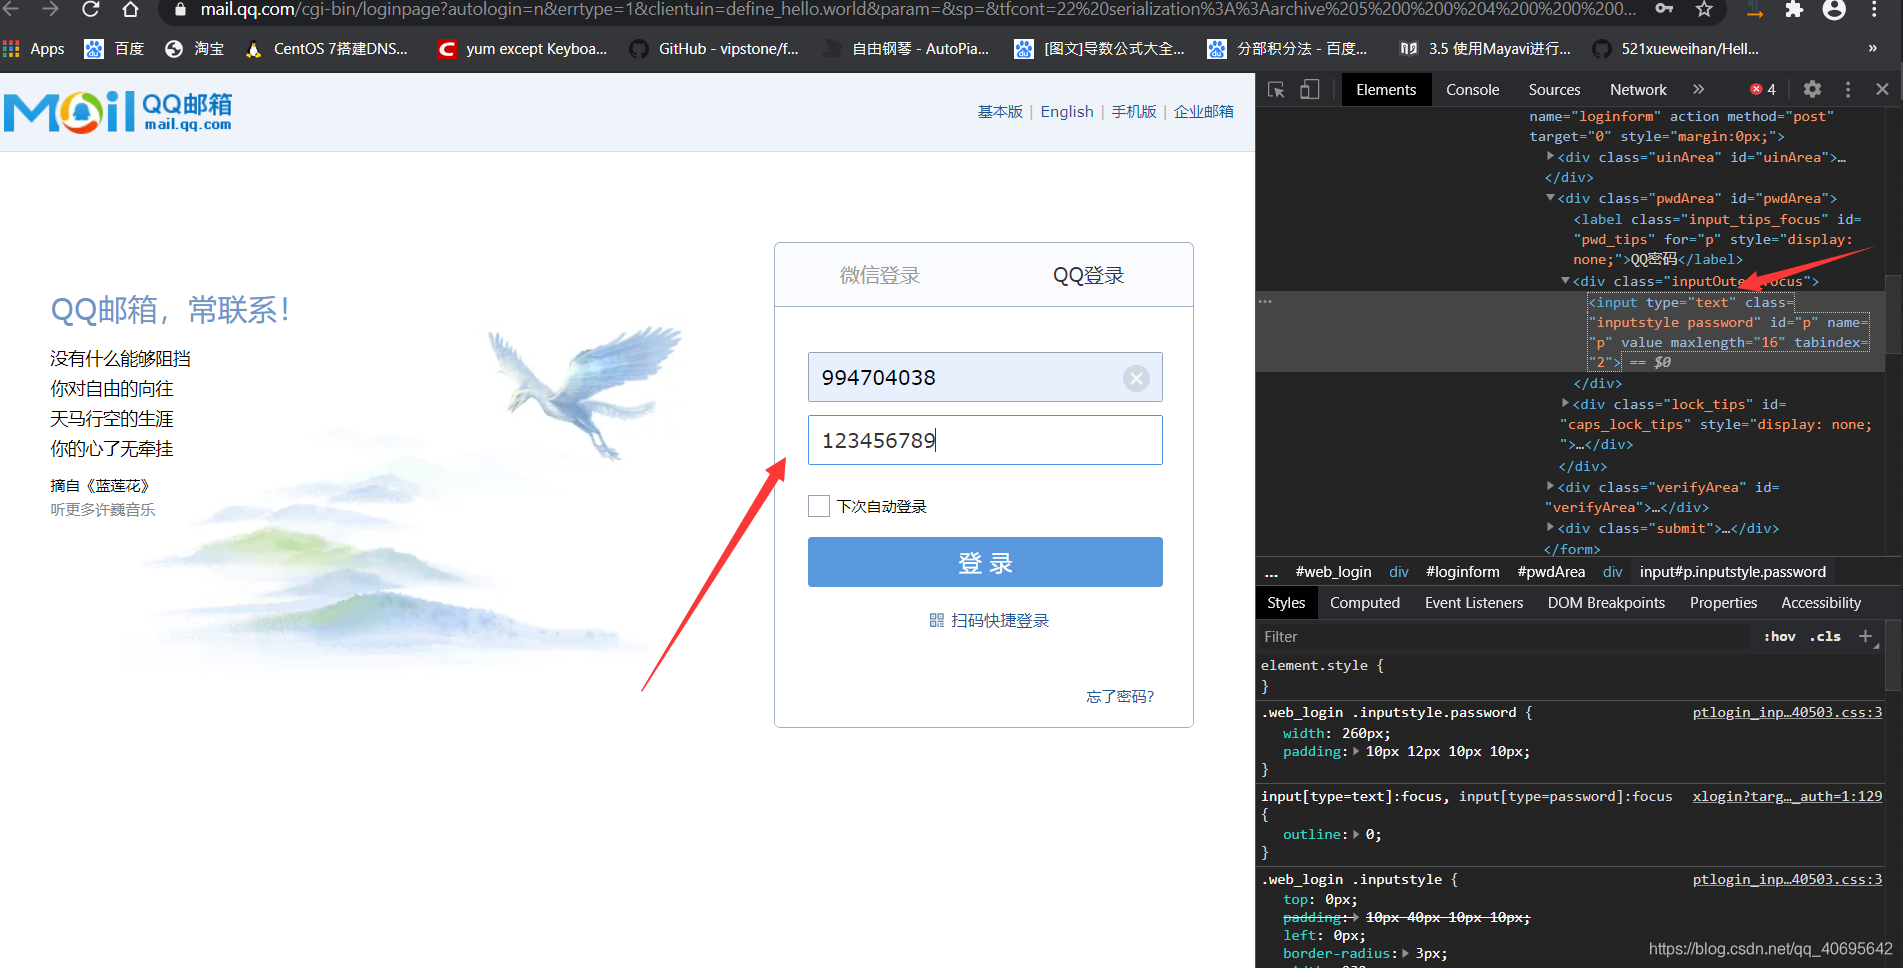
Task: Open the Computed pane tab
Action: [x=1365, y=603]
